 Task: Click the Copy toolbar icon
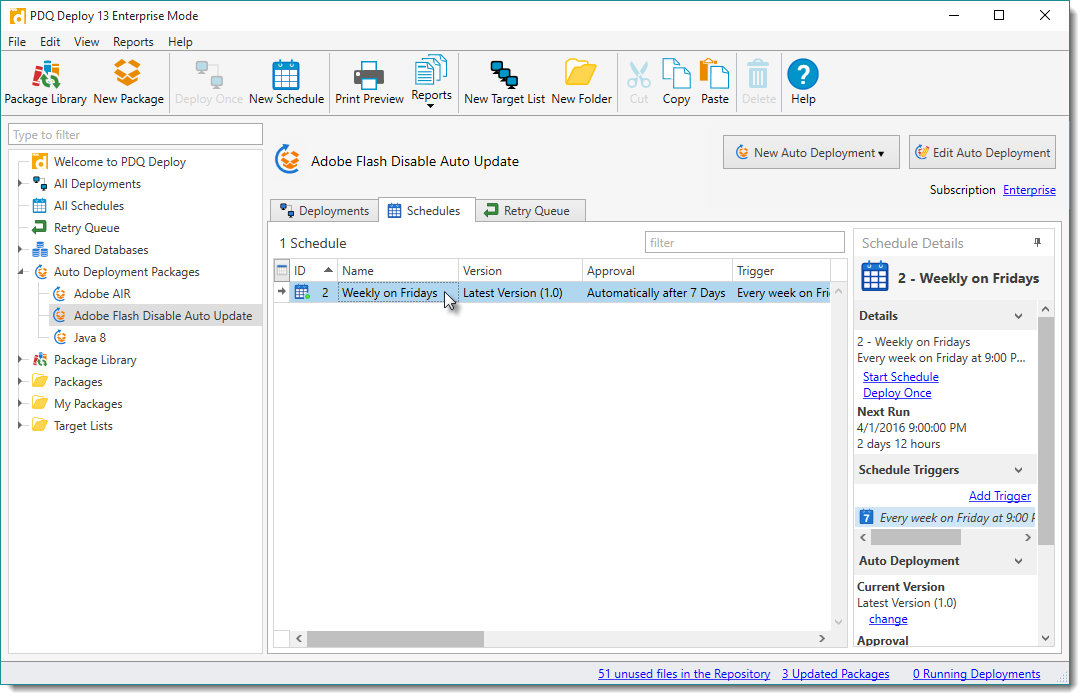pyautogui.click(x=676, y=82)
